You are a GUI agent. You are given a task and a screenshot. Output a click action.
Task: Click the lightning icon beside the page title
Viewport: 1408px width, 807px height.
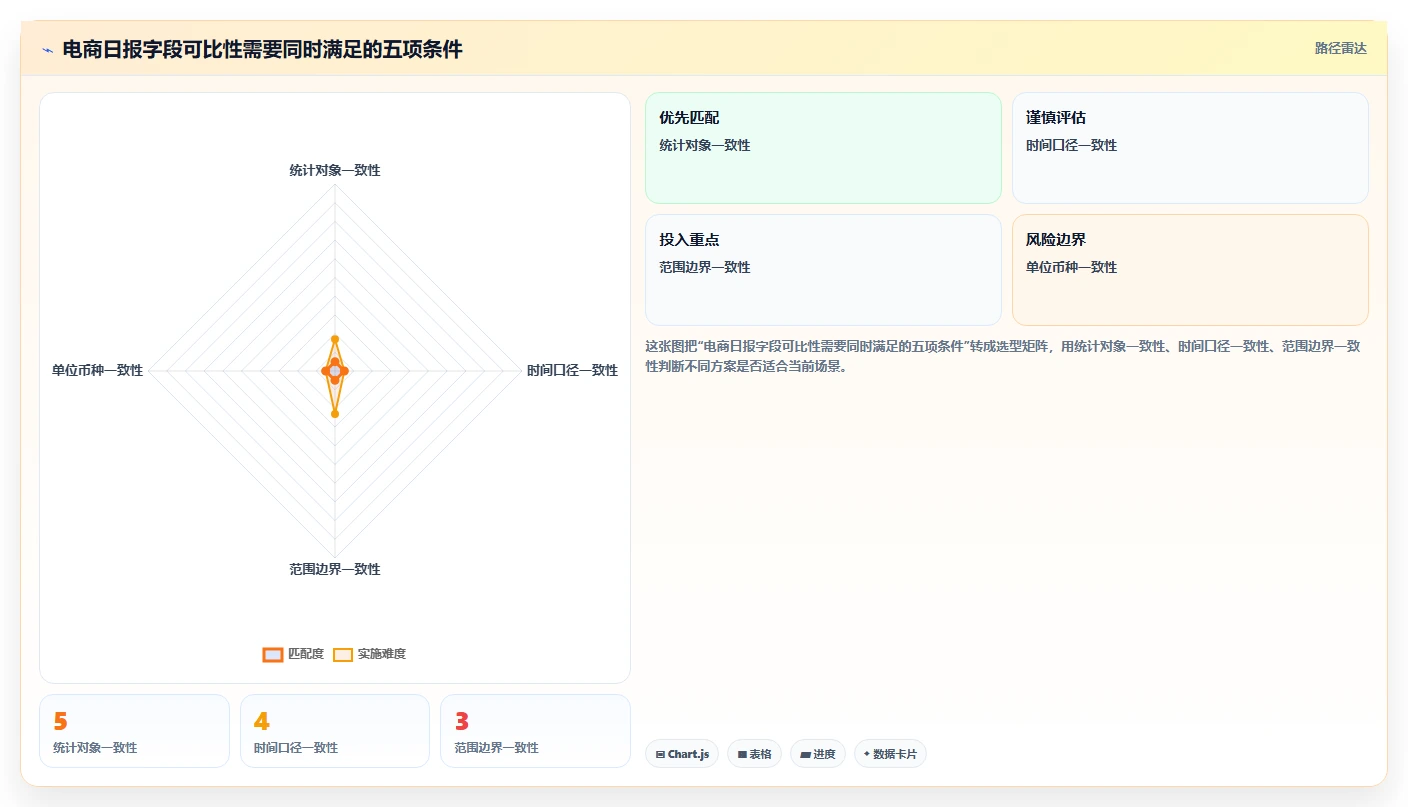click(x=47, y=50)
